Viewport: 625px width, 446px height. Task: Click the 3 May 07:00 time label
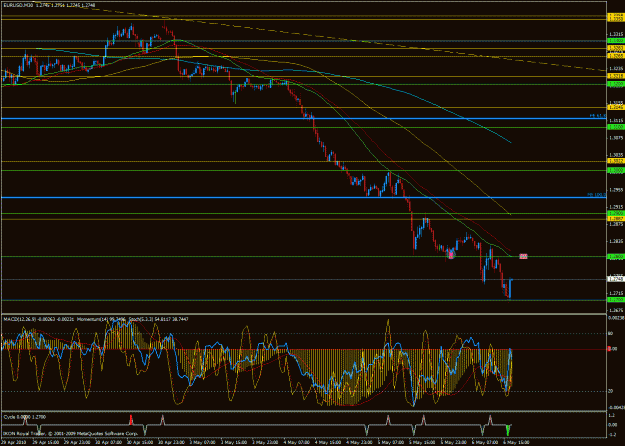202,443
